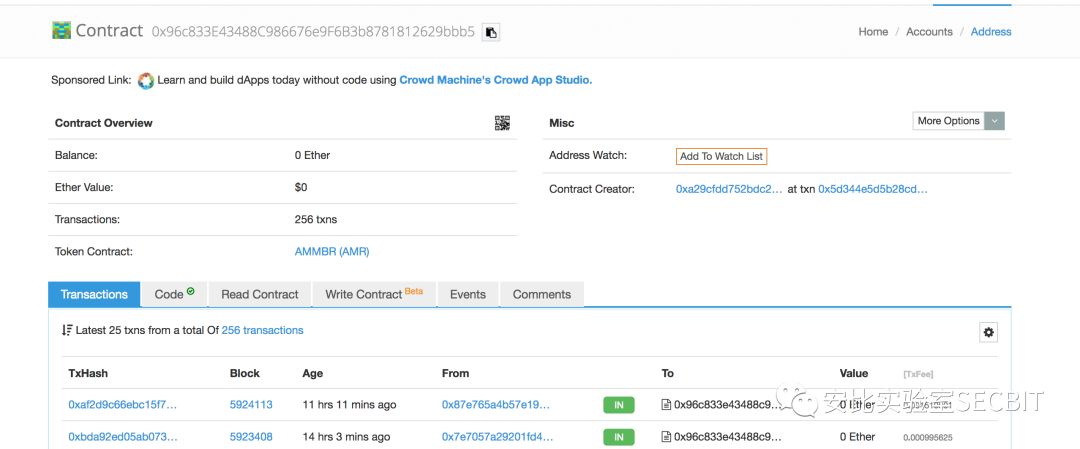Click the IN badge in row 5924113
The image size is (1080, 449).
[619, 405]
